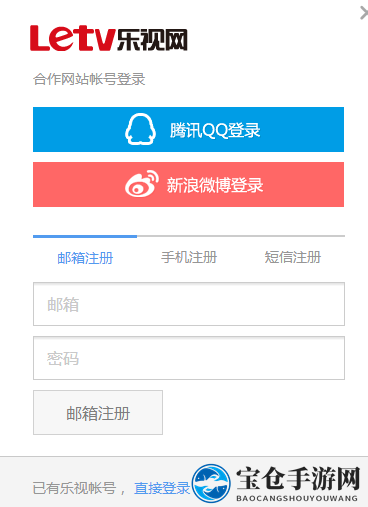Click the red Letv logo

73,39
